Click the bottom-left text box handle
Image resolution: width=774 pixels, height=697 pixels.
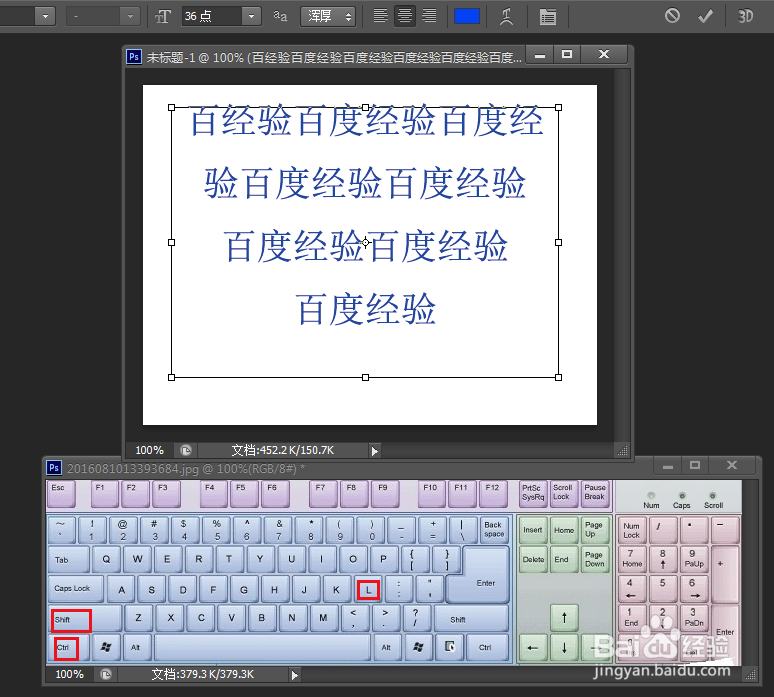point(171,377)
